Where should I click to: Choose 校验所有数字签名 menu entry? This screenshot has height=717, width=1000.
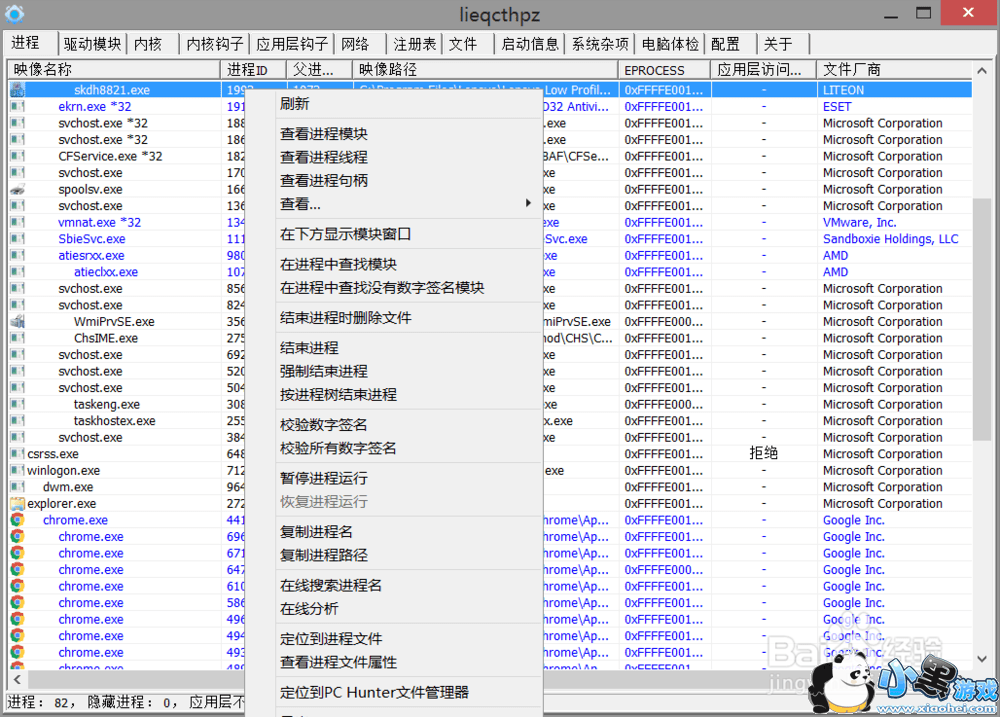[338, 448]
